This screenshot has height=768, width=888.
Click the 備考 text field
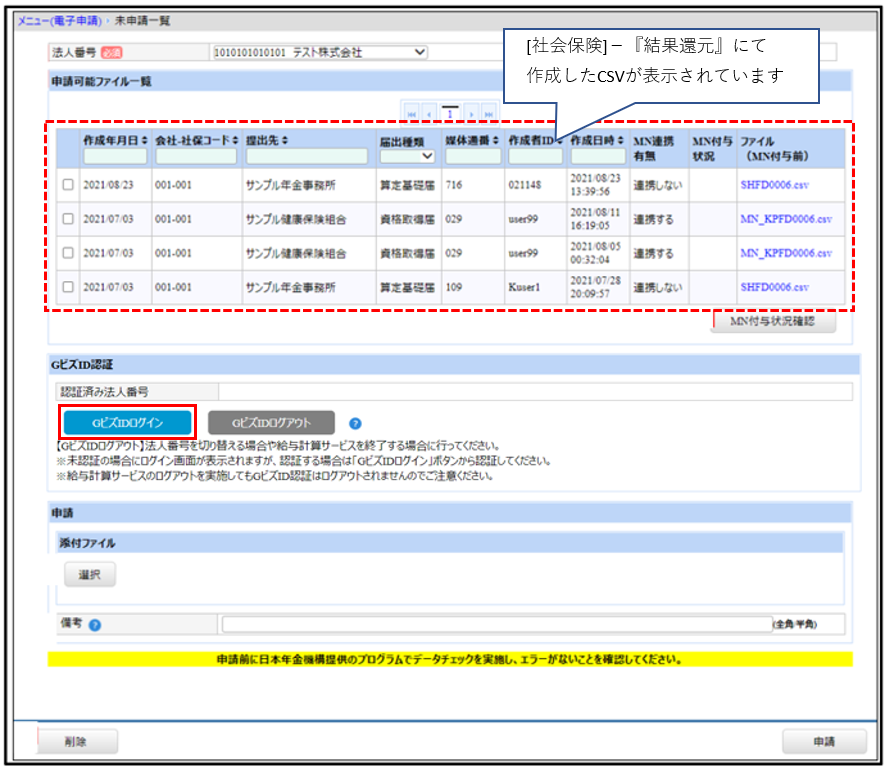pos(497,624)
